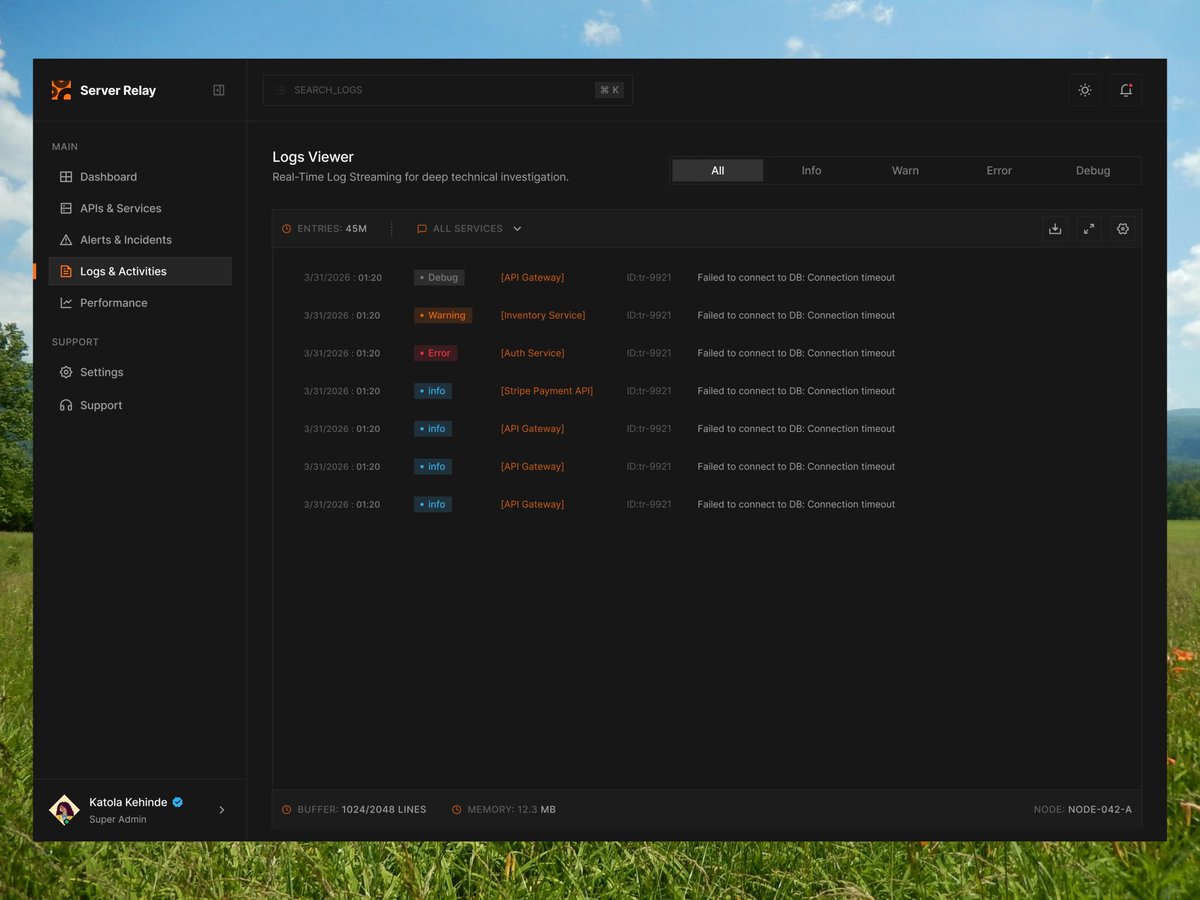The height and width of the screenshot is (900, 1200).
Task: Expand the search shortcut field options
Action: (x=608, y=89)
